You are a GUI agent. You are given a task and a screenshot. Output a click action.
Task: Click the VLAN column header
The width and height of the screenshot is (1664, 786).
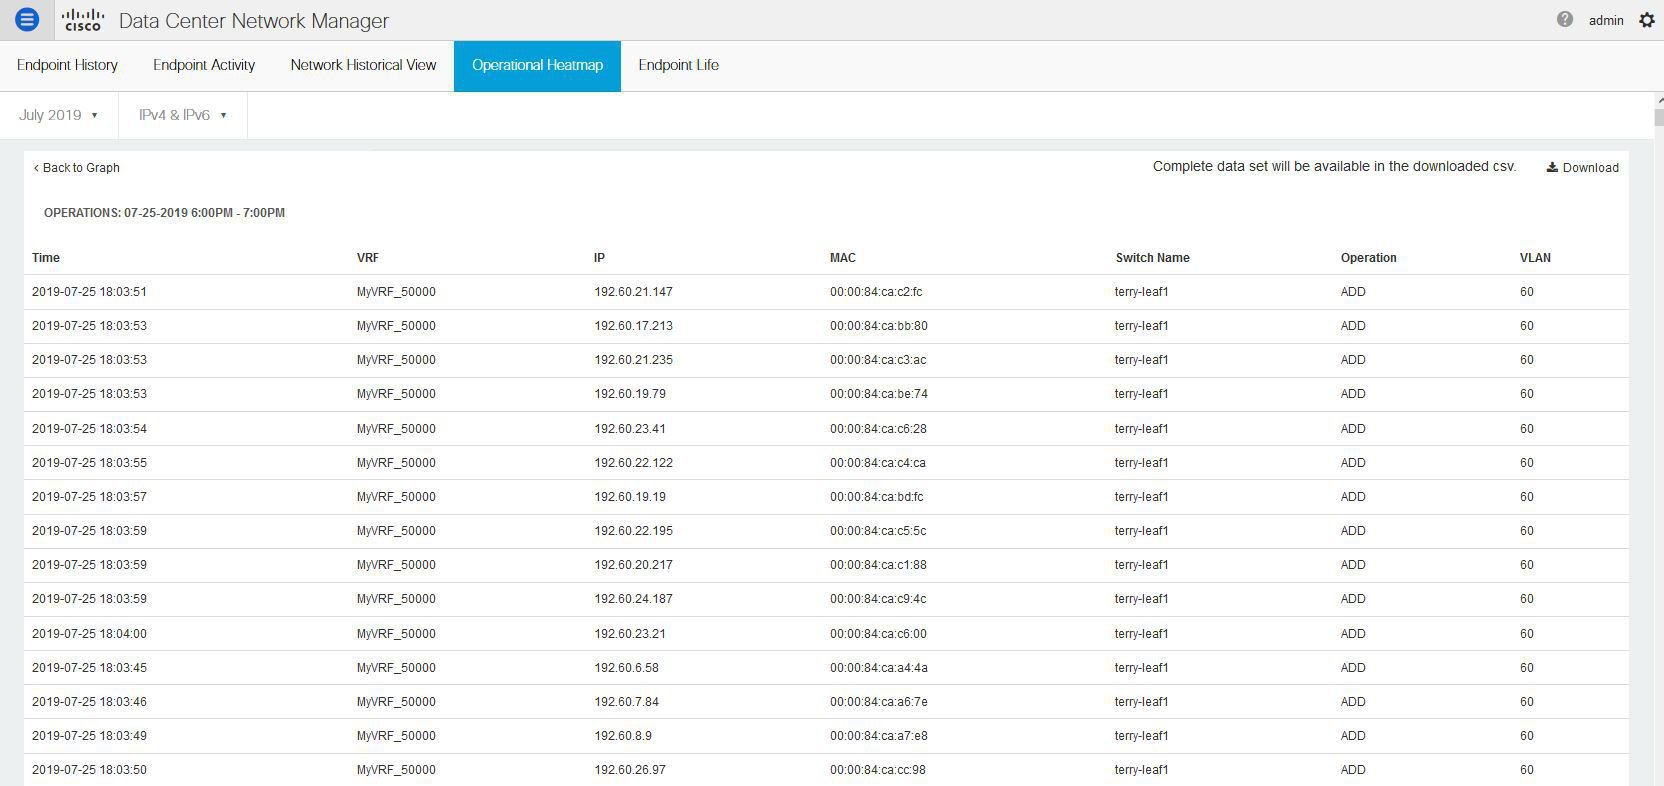(1535, 258)
